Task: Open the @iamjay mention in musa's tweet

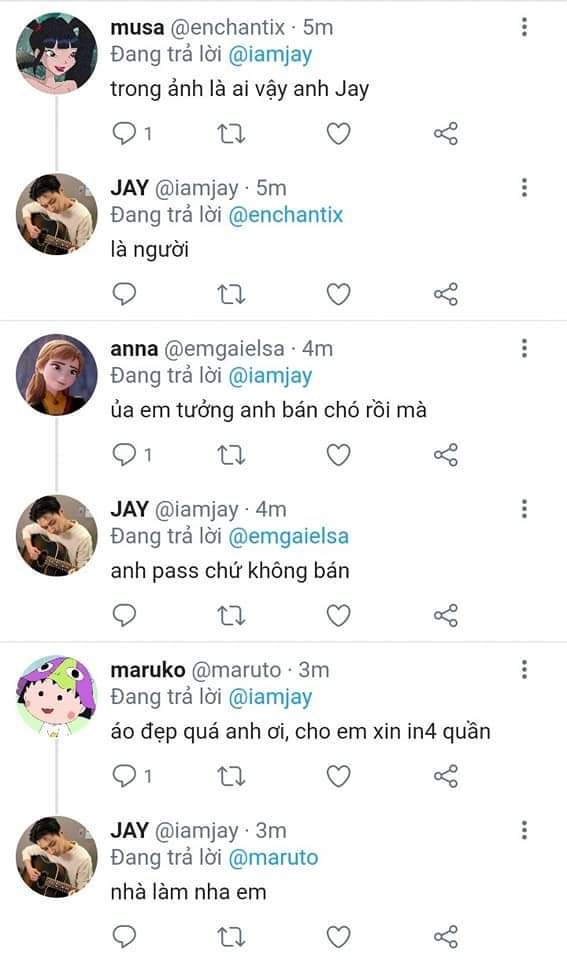Action: [270, 55]
